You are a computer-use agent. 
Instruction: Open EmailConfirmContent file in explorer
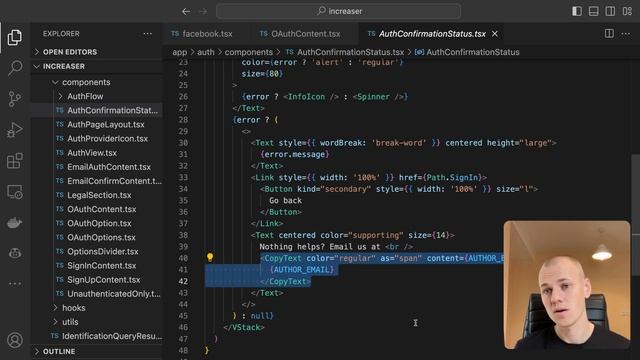pyautogui.click(x=97, y=181)
